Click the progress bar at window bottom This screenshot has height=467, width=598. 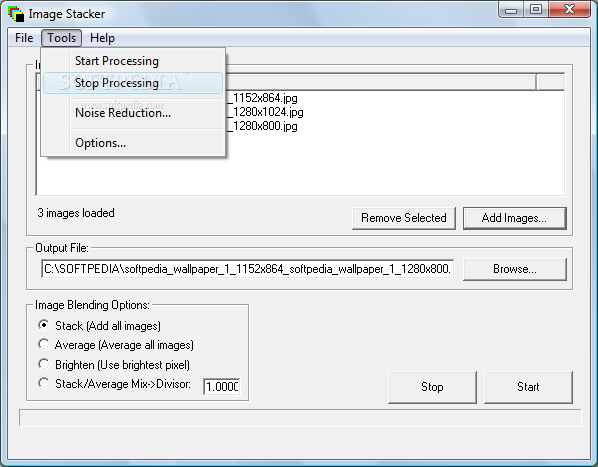coord(300,418)
